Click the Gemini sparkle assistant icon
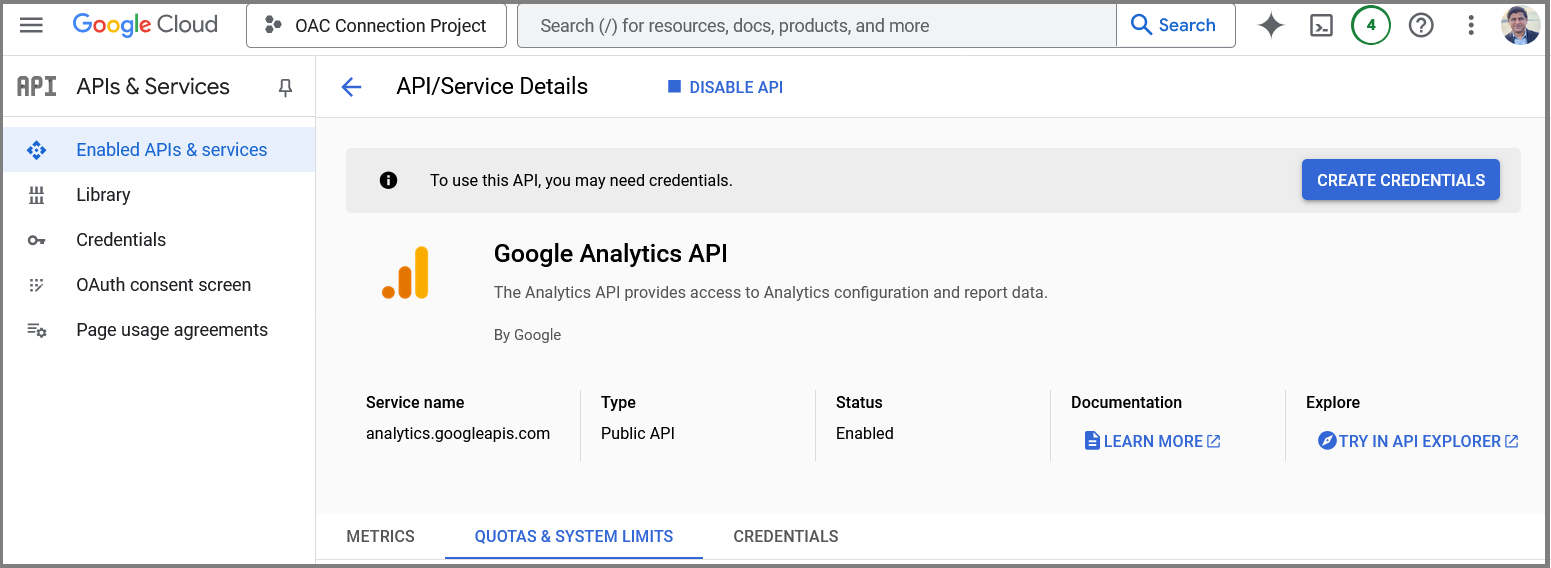Image resolution: width=1551 pixels, height=568 pixels. tap(1271, 25)
